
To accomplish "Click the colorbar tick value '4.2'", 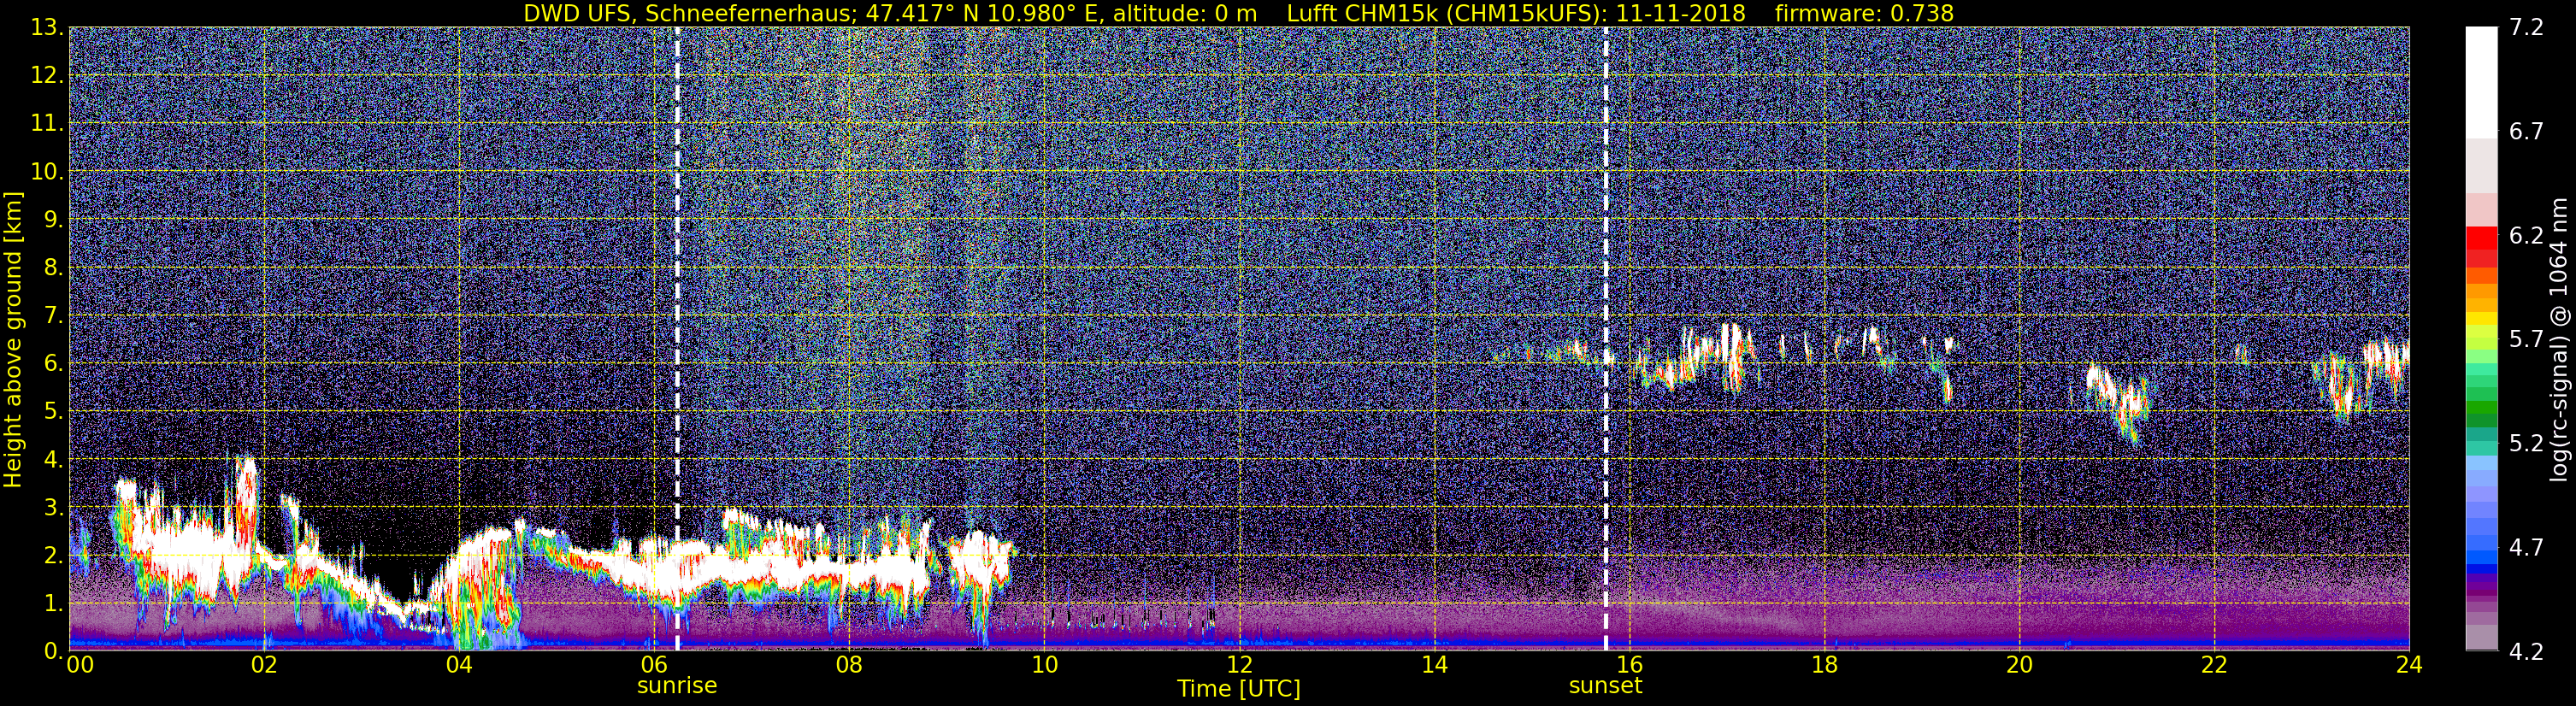I will point(2525,652).
